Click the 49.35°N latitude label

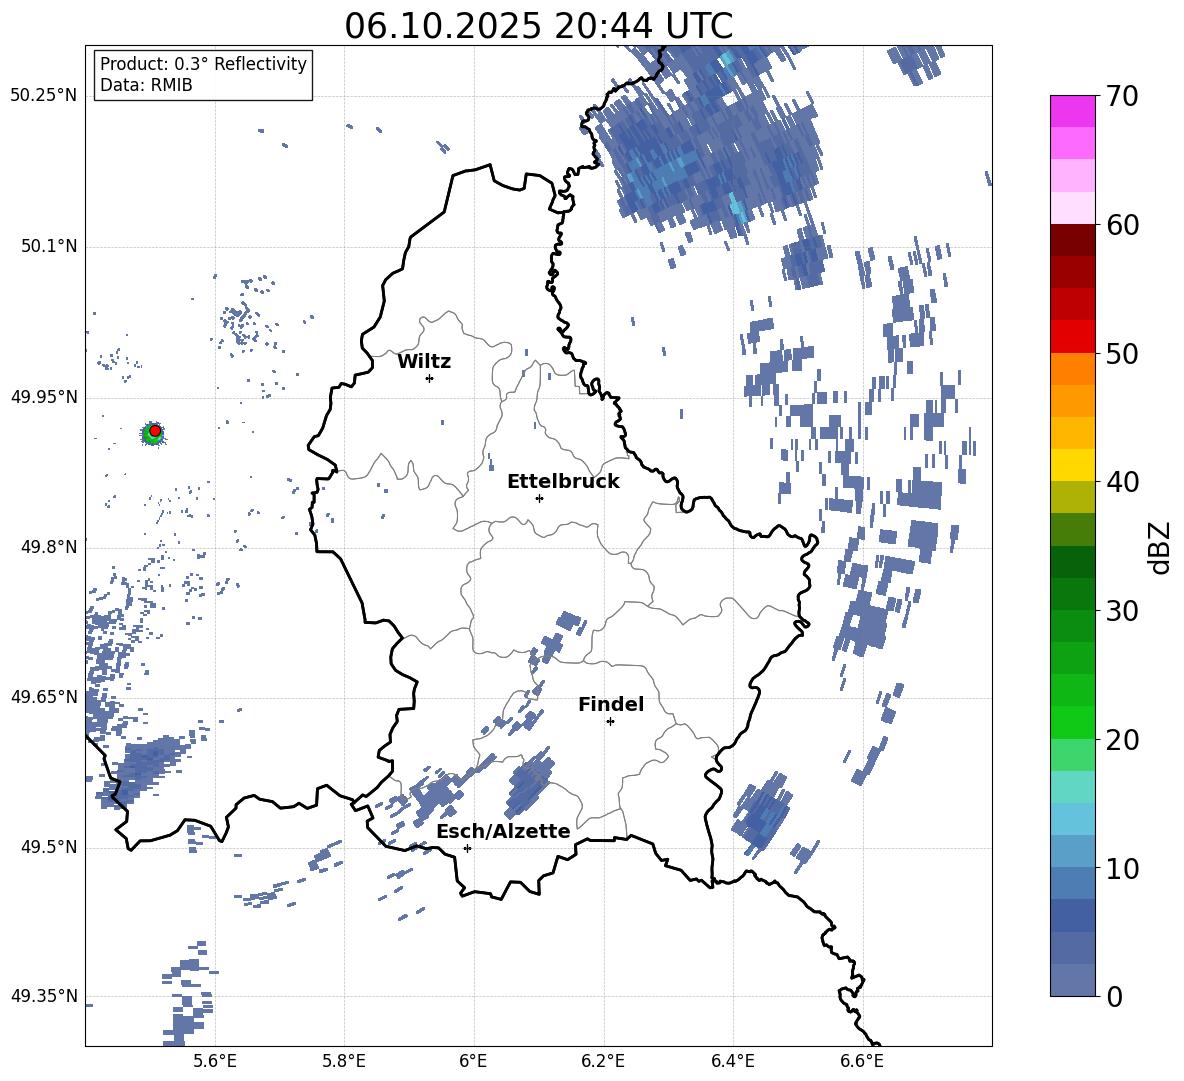click(x=44, y=996)
